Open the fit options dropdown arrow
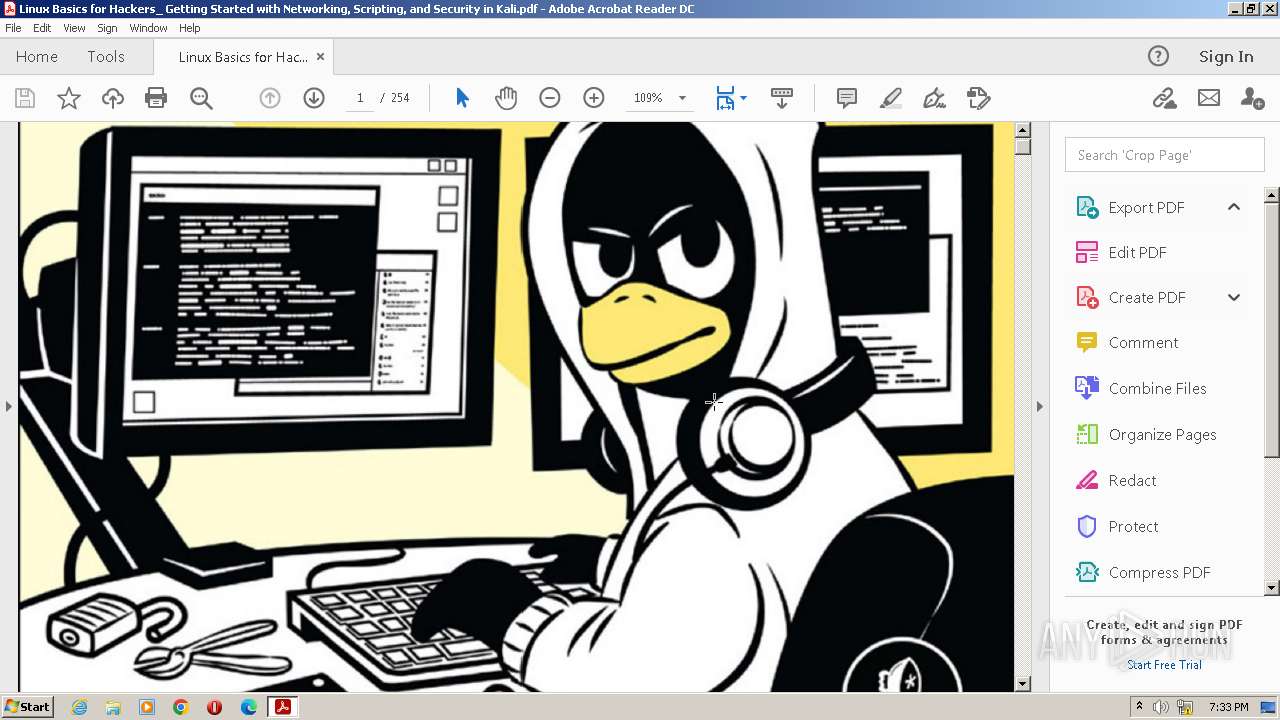Image resolution: width=1280 pixels, height=720 pixels. pos(743,98)
